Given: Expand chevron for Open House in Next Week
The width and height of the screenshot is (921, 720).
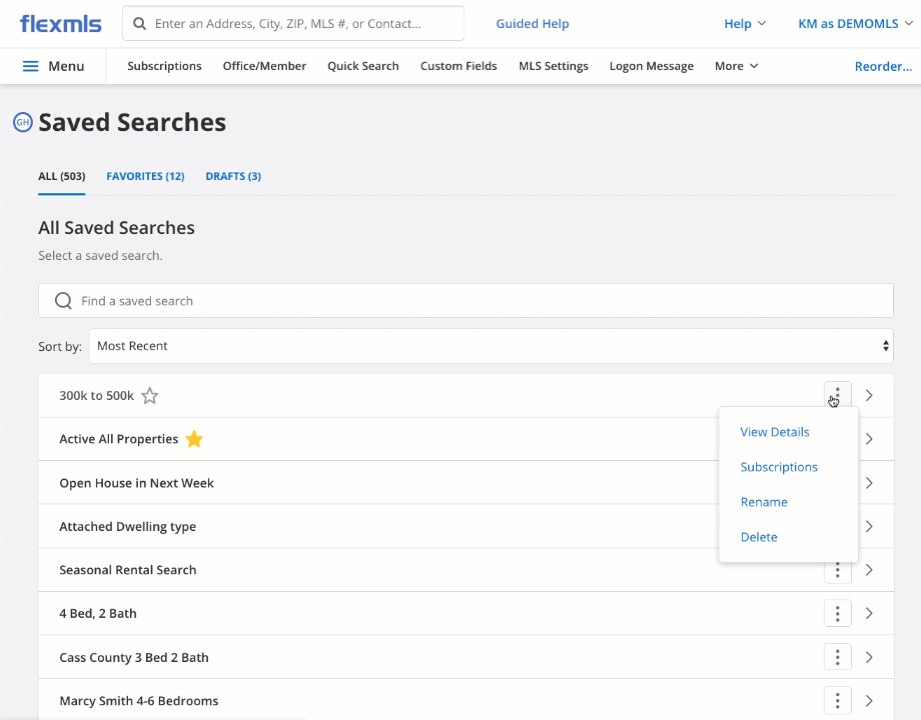Looking at the screenshot, I should [869, 483].
